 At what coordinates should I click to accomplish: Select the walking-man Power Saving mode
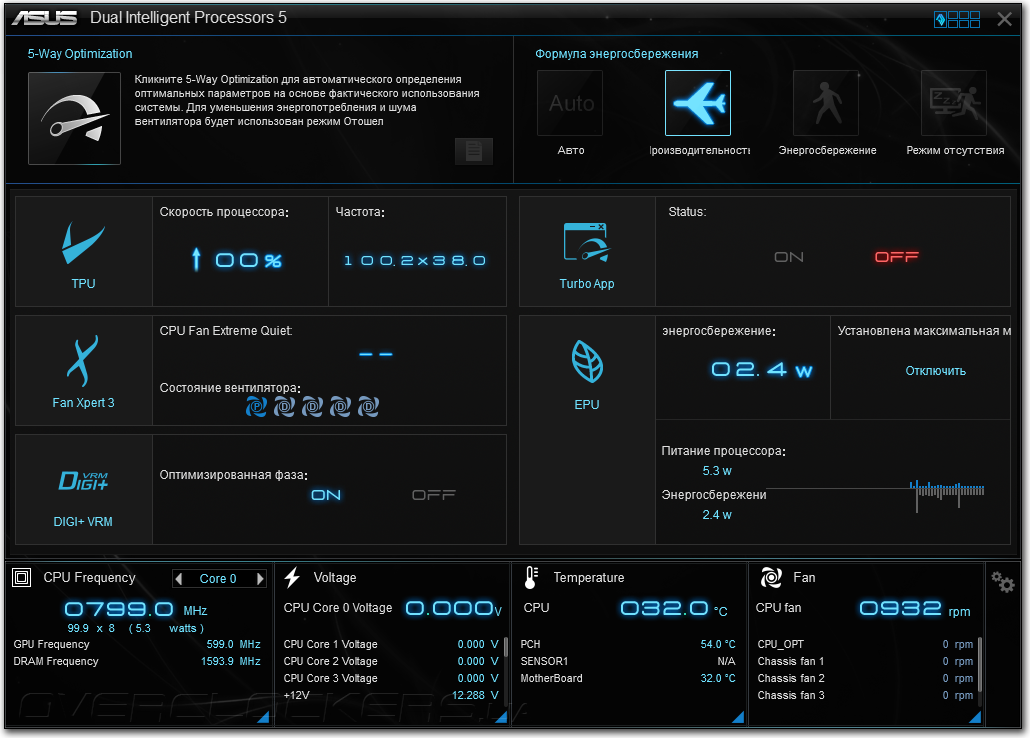826,103
